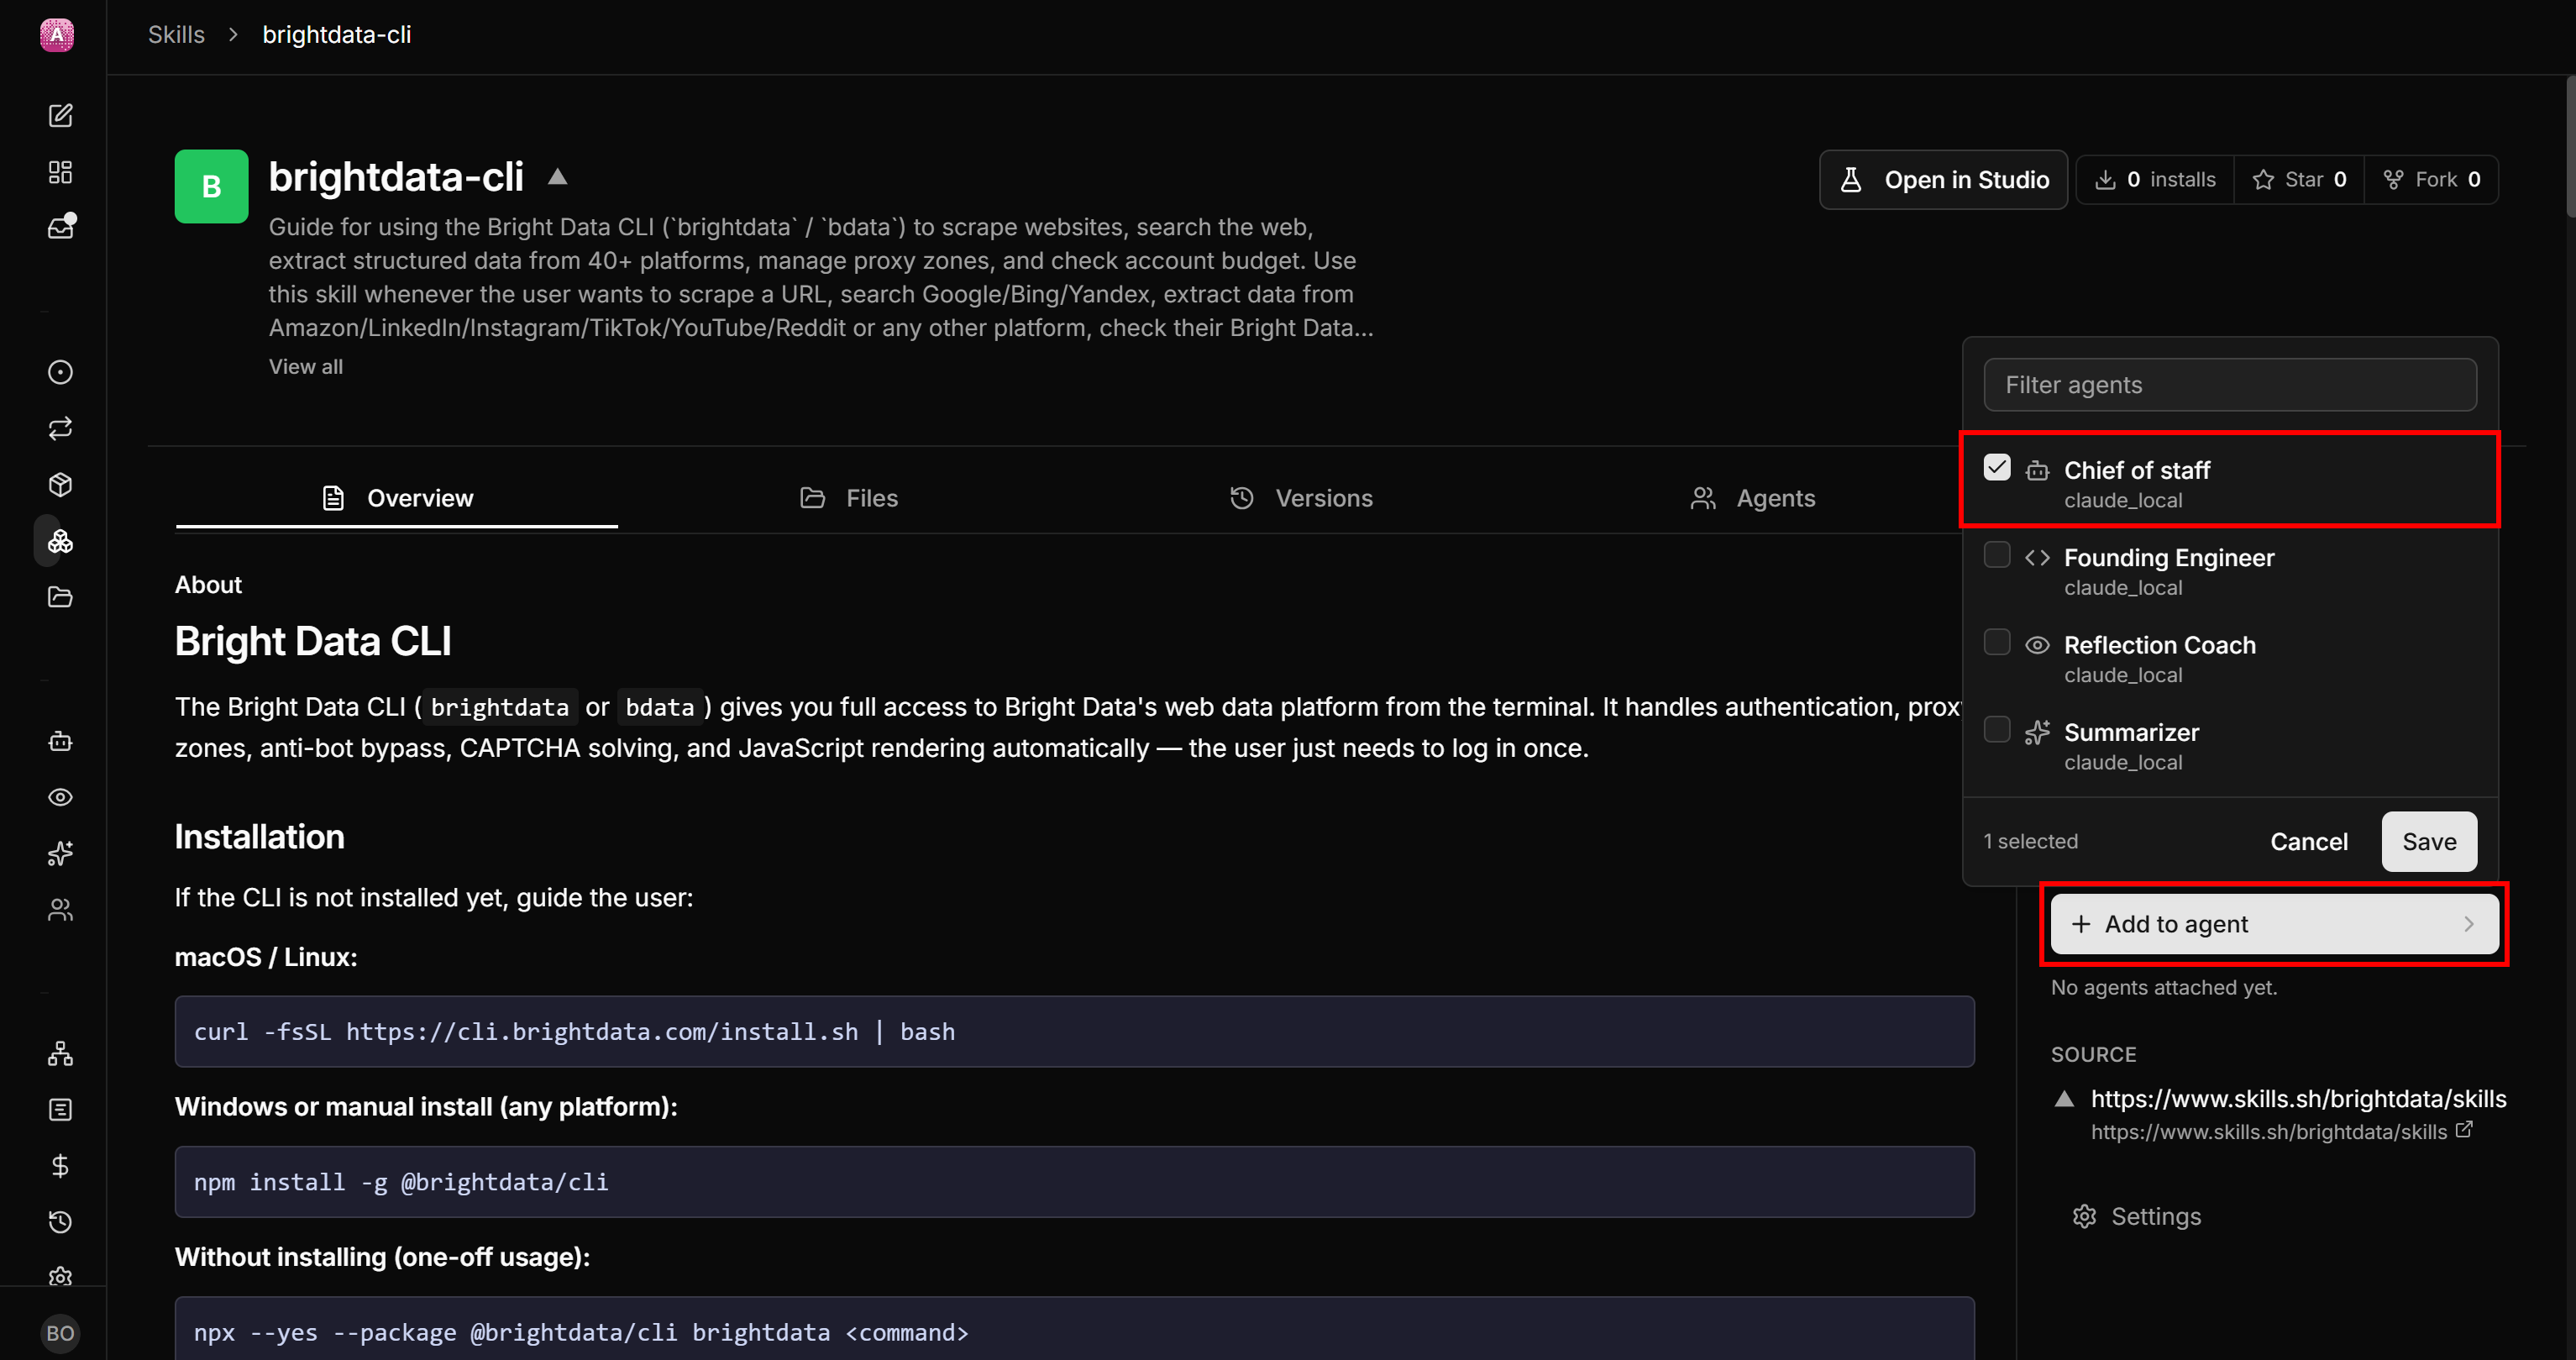Click the BO user avatar
The height and width of the screenshot is (1360, 2576).
[x=60, y=1333]
